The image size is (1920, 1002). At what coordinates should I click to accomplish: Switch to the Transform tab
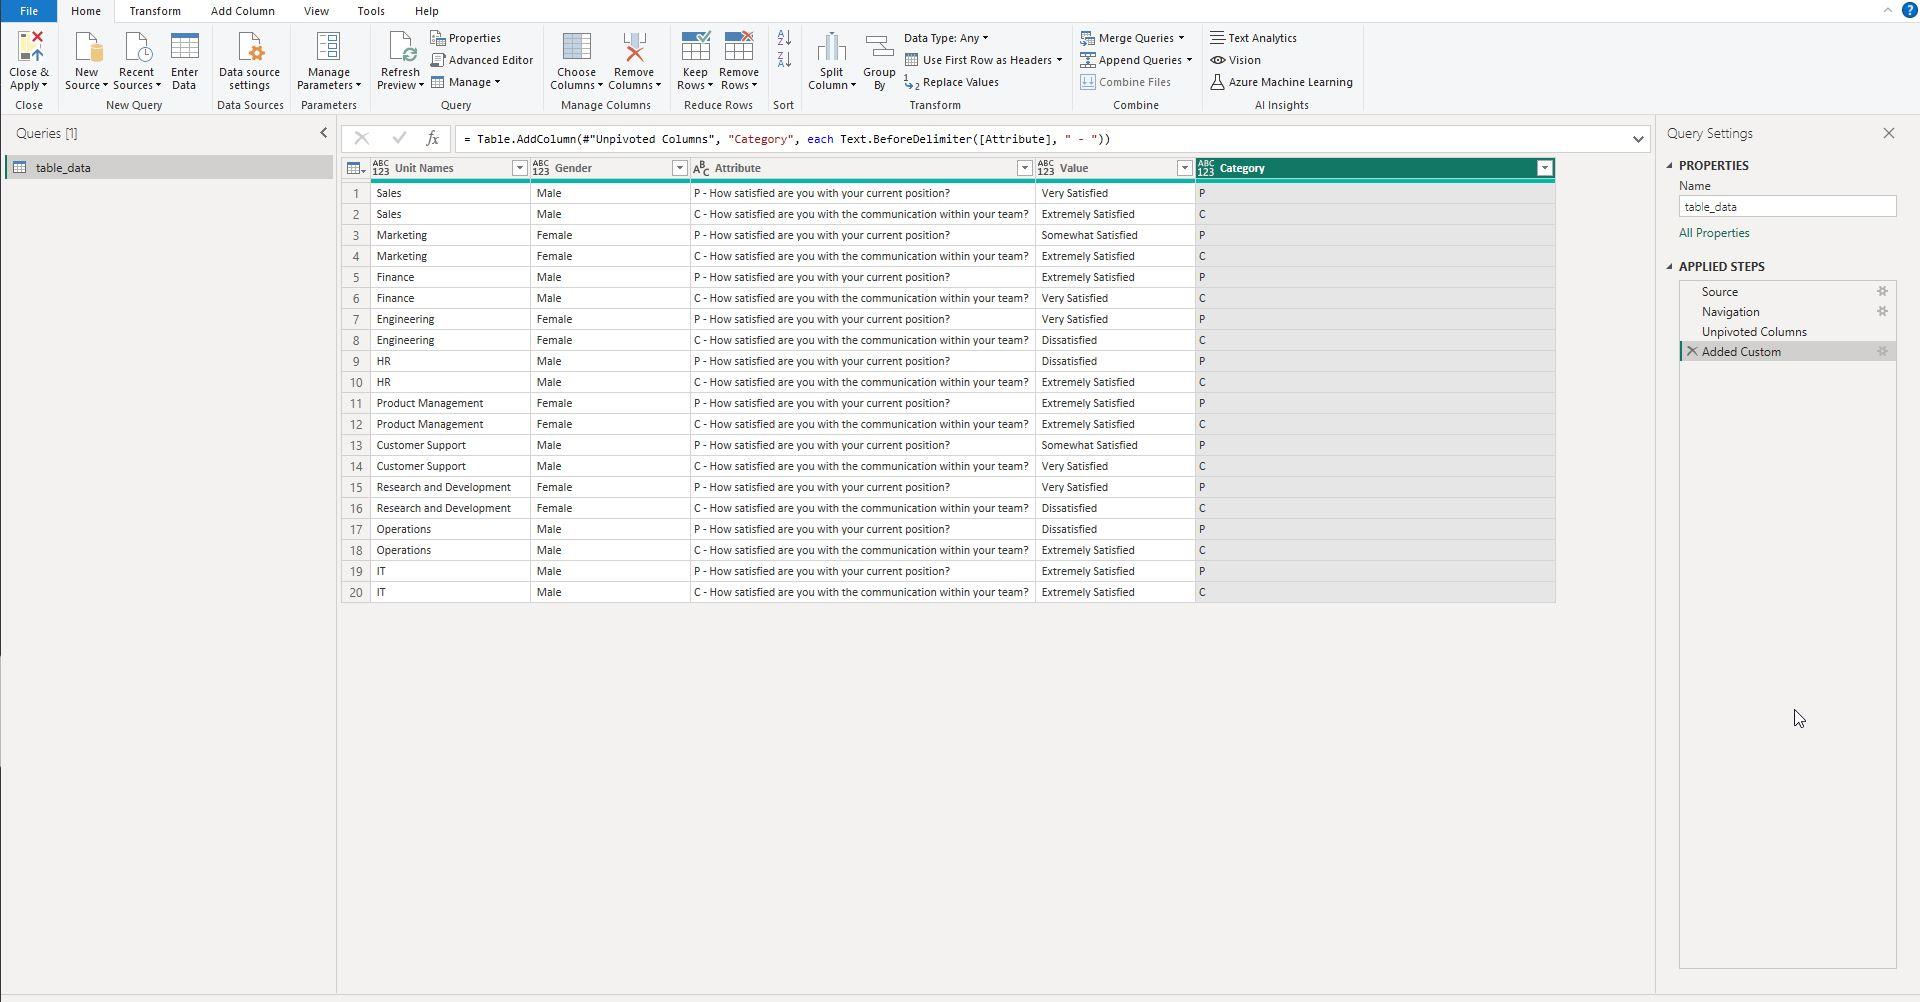click(154, 11)
